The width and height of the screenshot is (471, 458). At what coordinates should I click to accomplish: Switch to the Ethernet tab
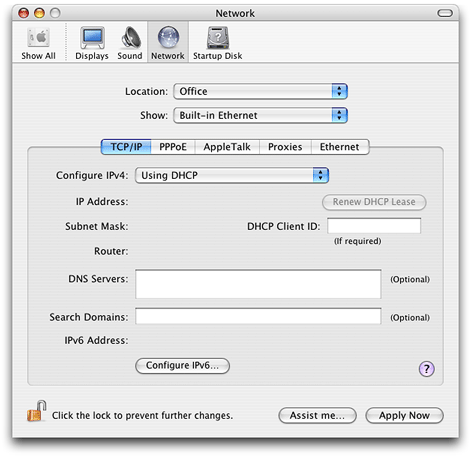pos(340,147)
